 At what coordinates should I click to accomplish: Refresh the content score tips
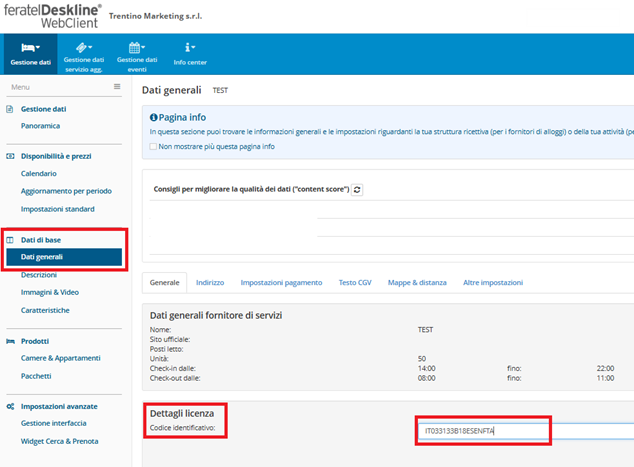357,190
